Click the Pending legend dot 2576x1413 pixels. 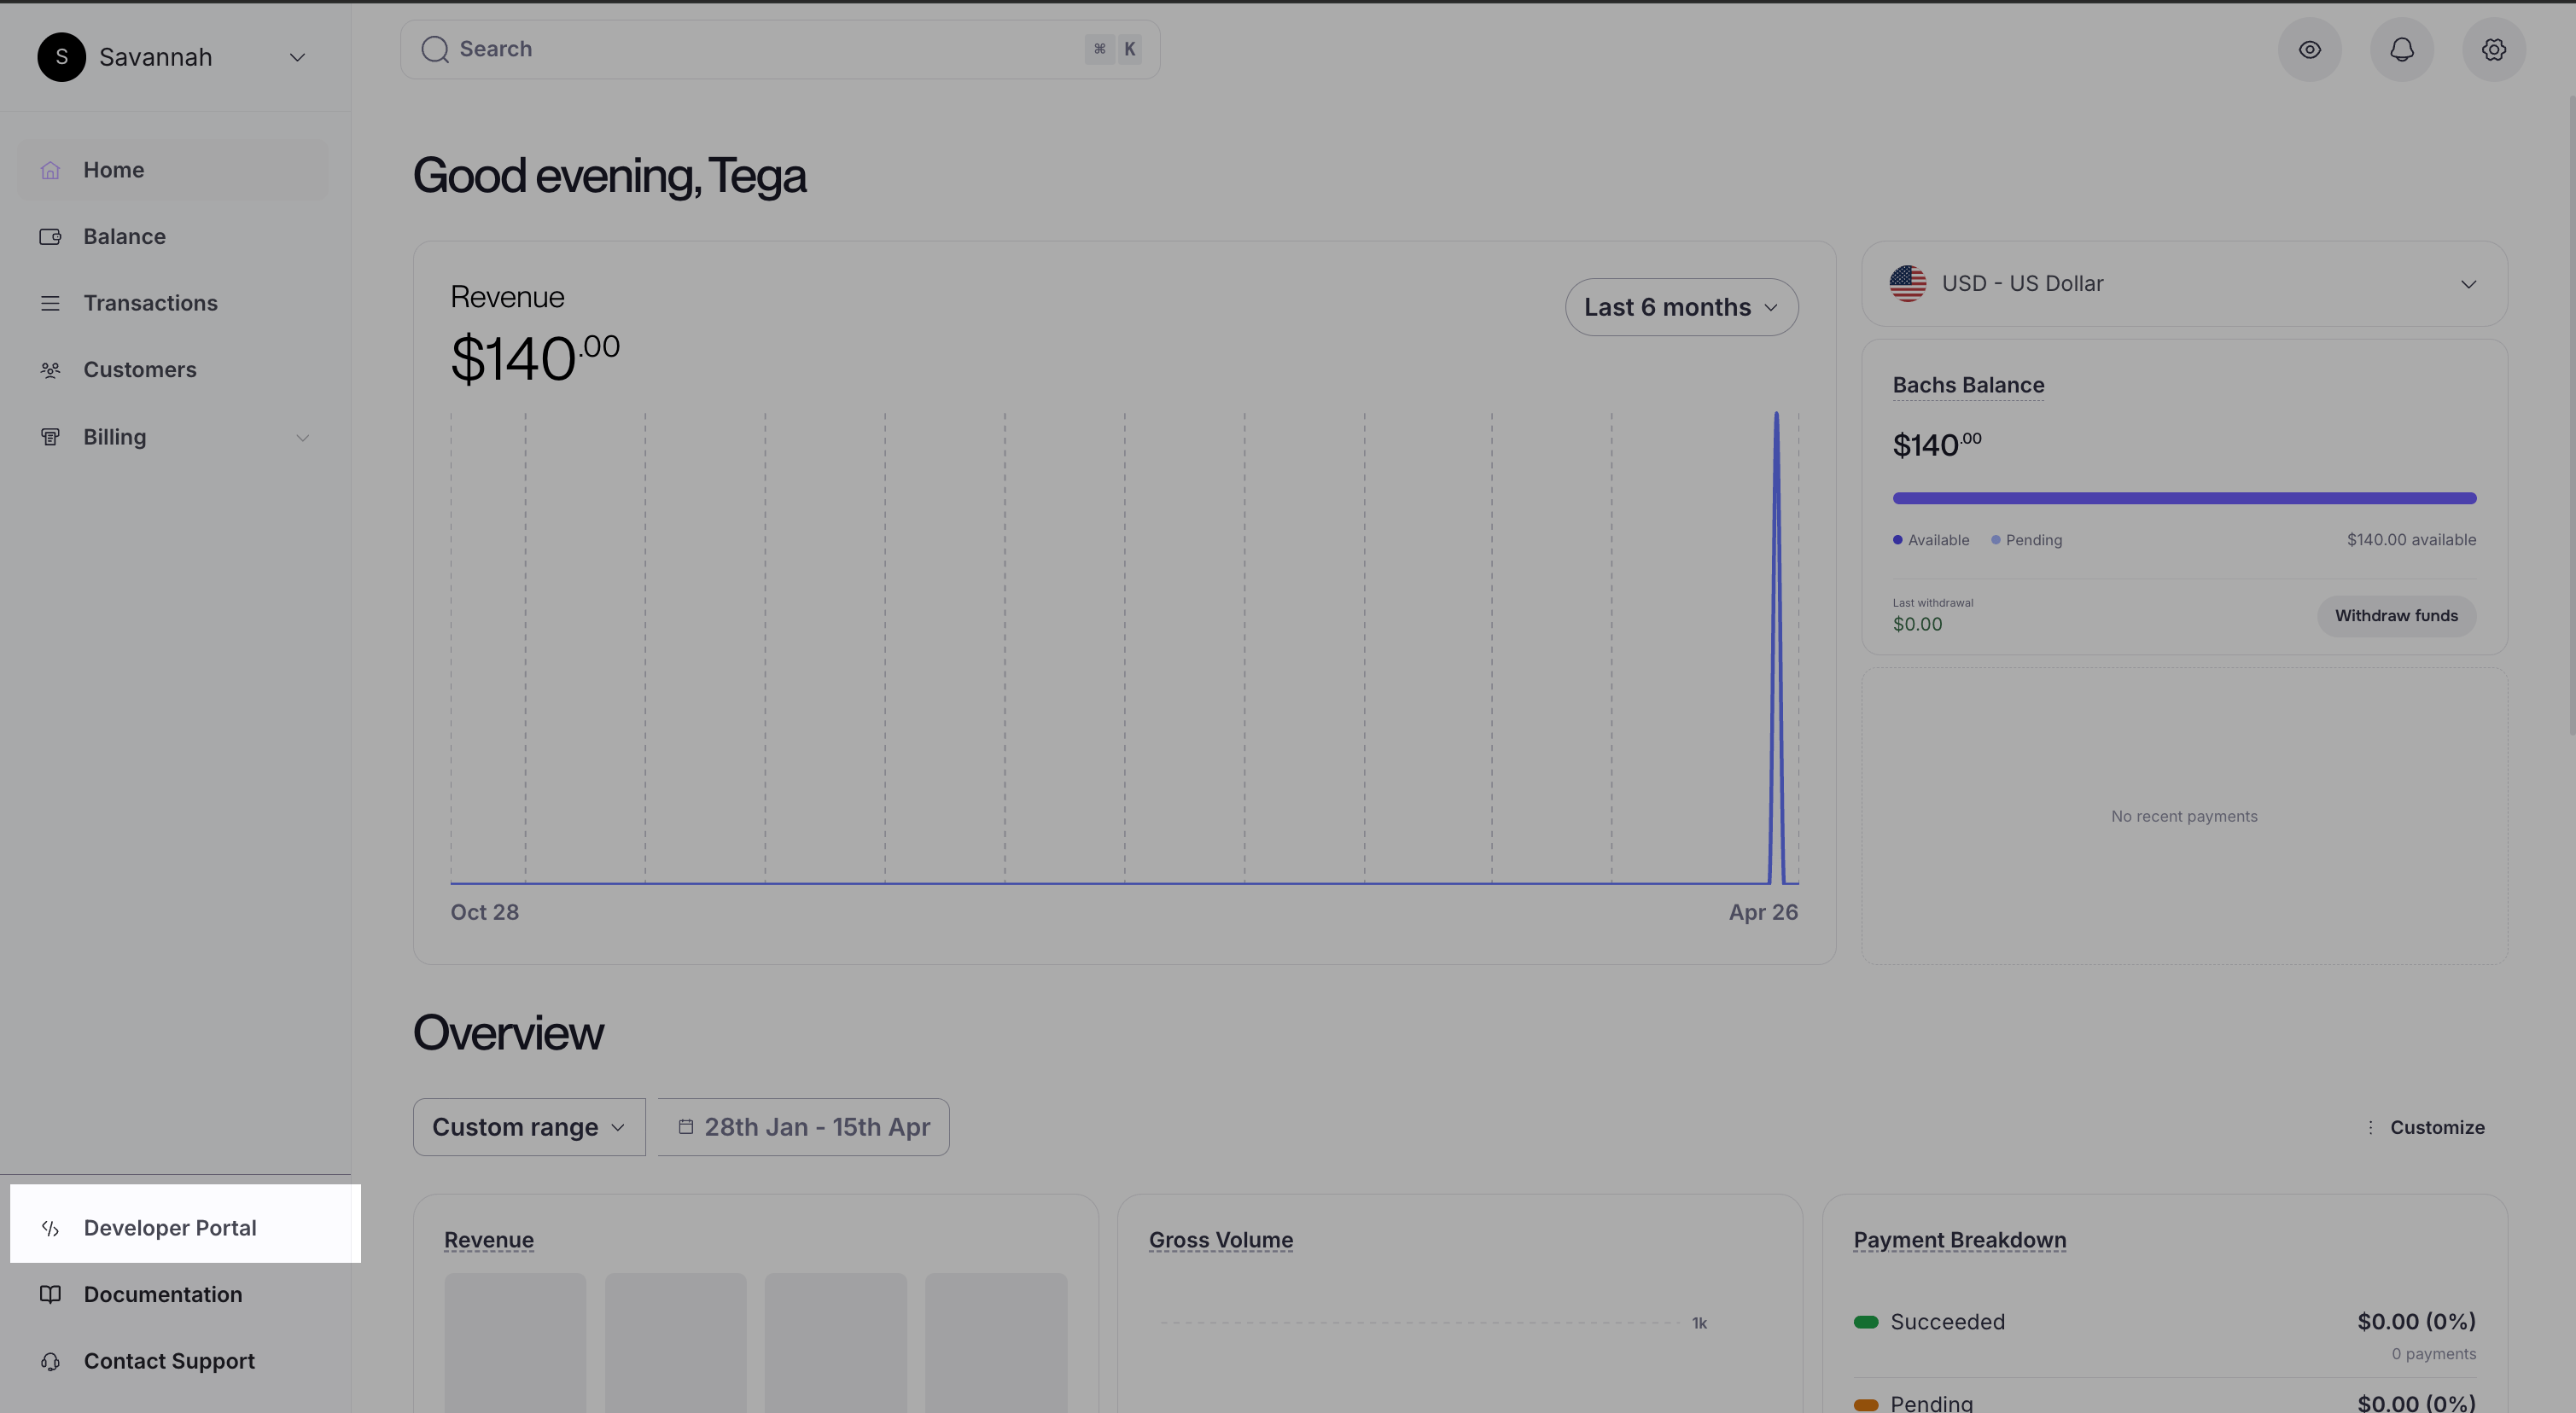(1995, 540)
